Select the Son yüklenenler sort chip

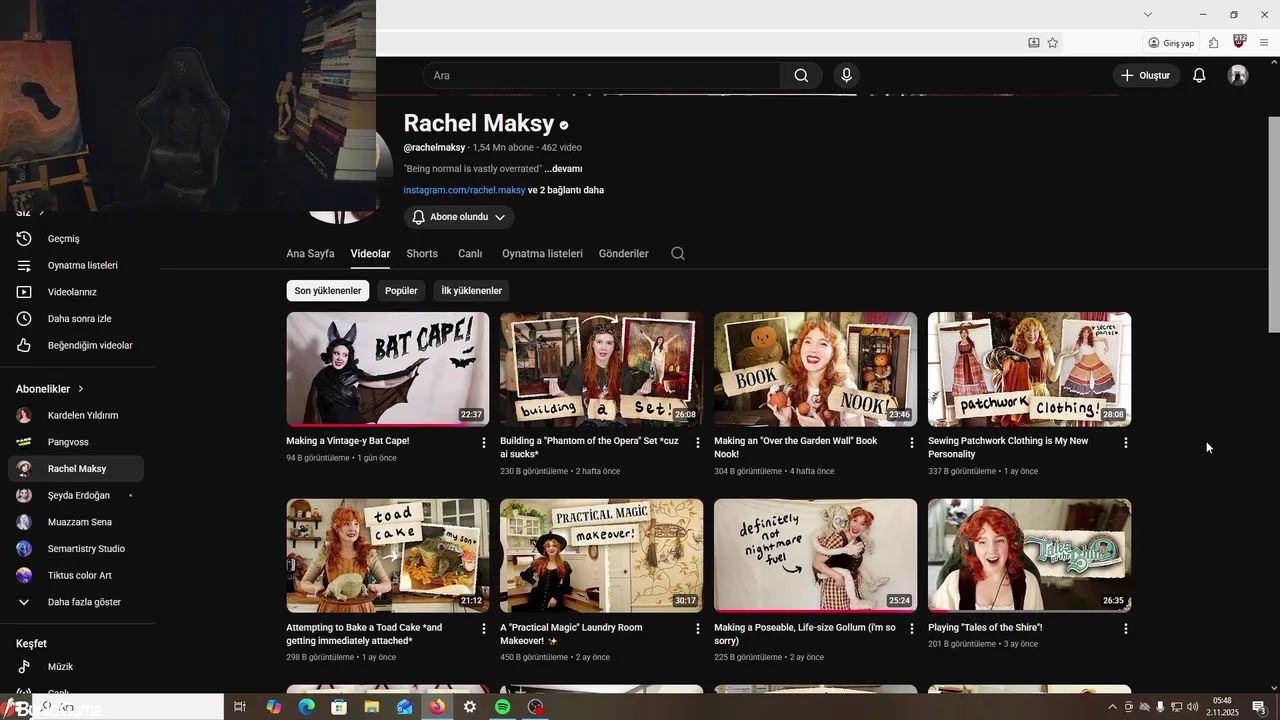tap(328, 291)
